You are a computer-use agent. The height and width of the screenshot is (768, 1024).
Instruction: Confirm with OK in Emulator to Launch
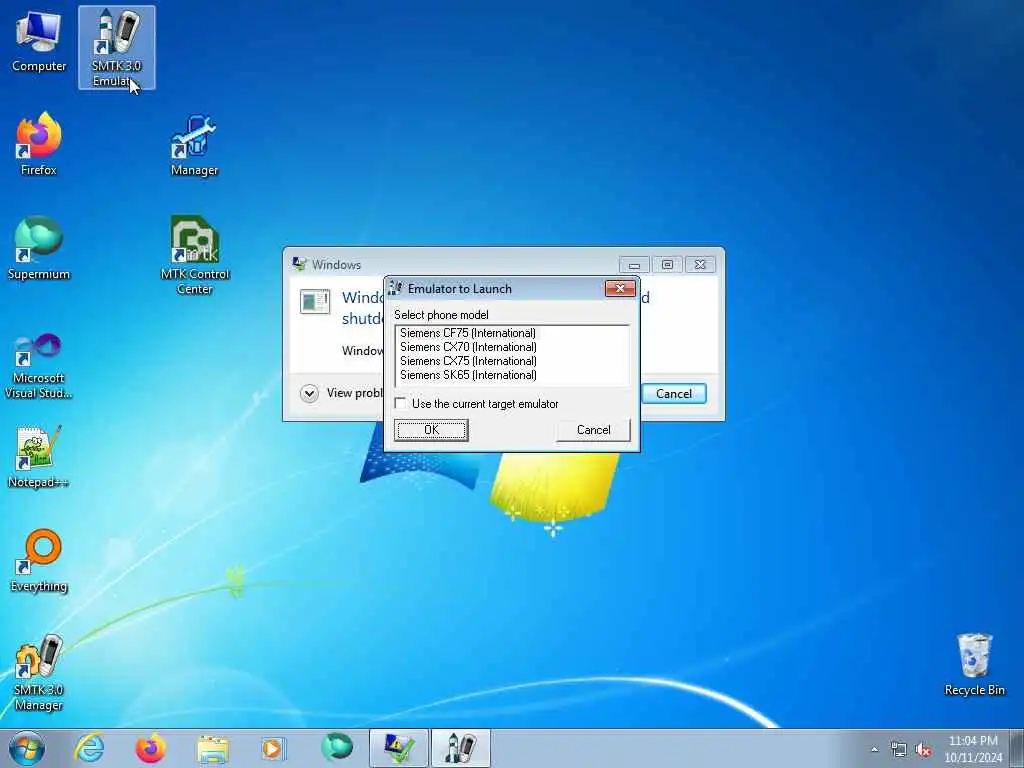431,430
